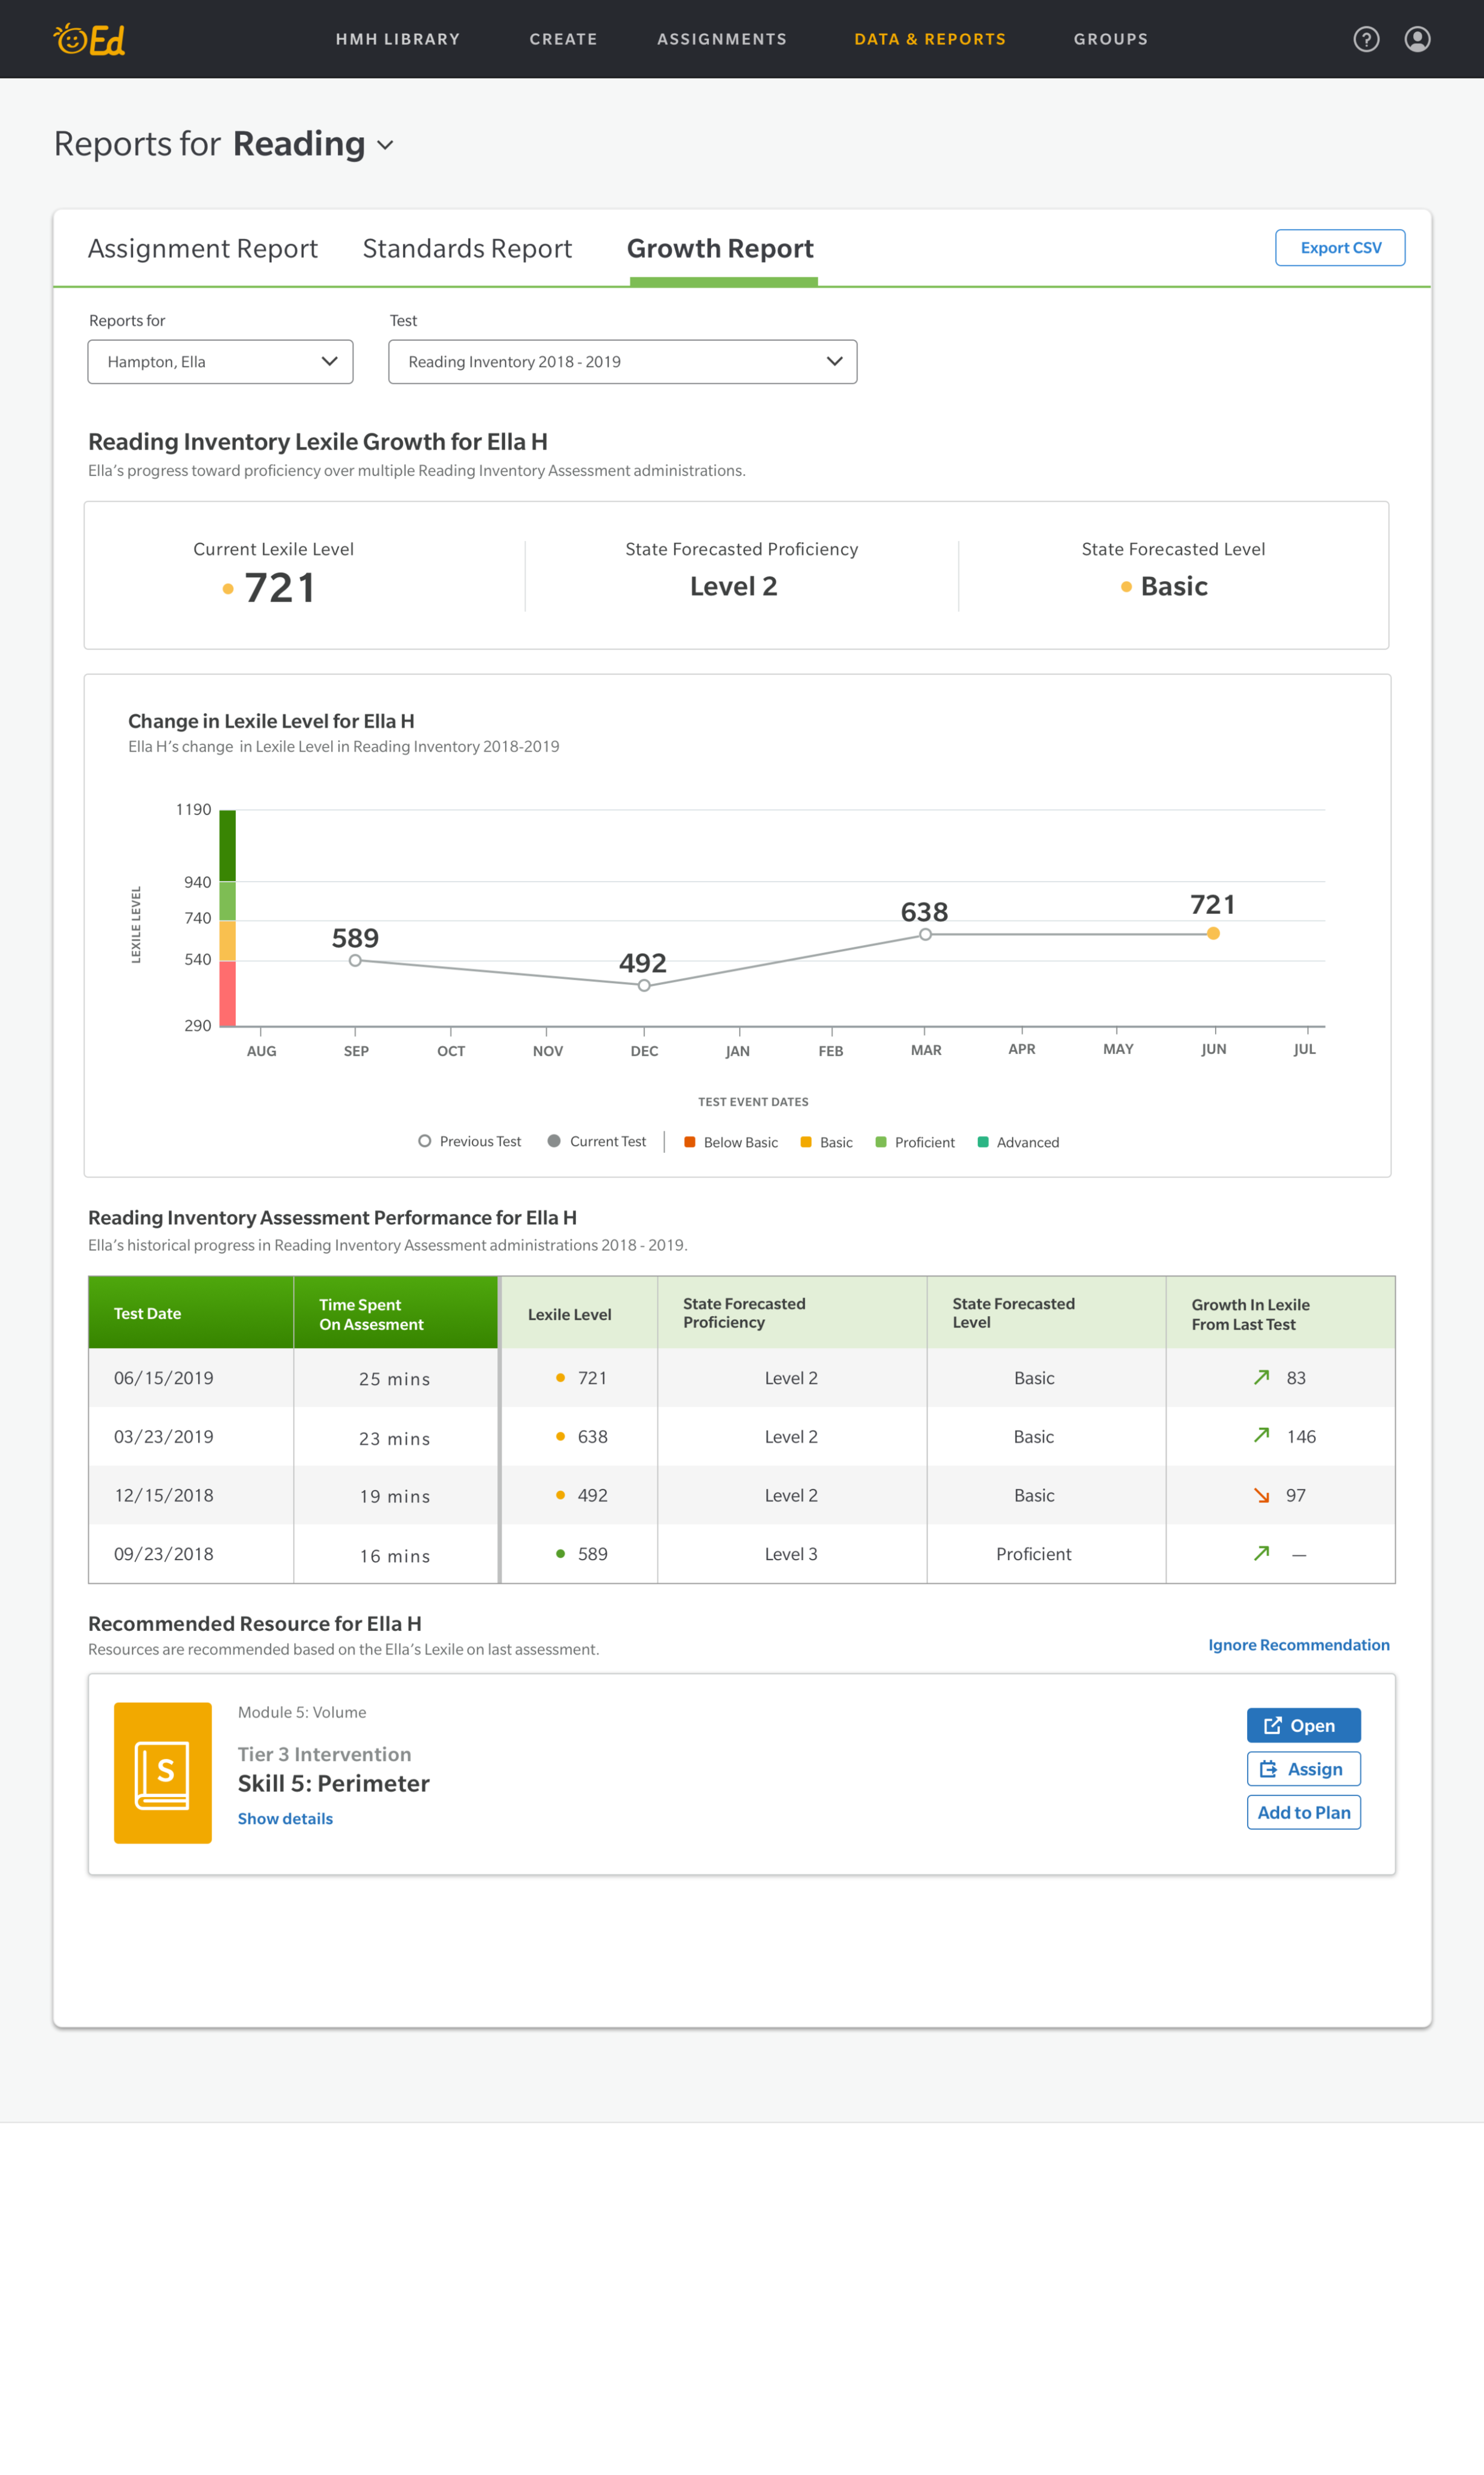The width and height of the screenshot is (1484, 2475).
Task: Click the upward growth arrow next to 146
Action: 1261,1435
